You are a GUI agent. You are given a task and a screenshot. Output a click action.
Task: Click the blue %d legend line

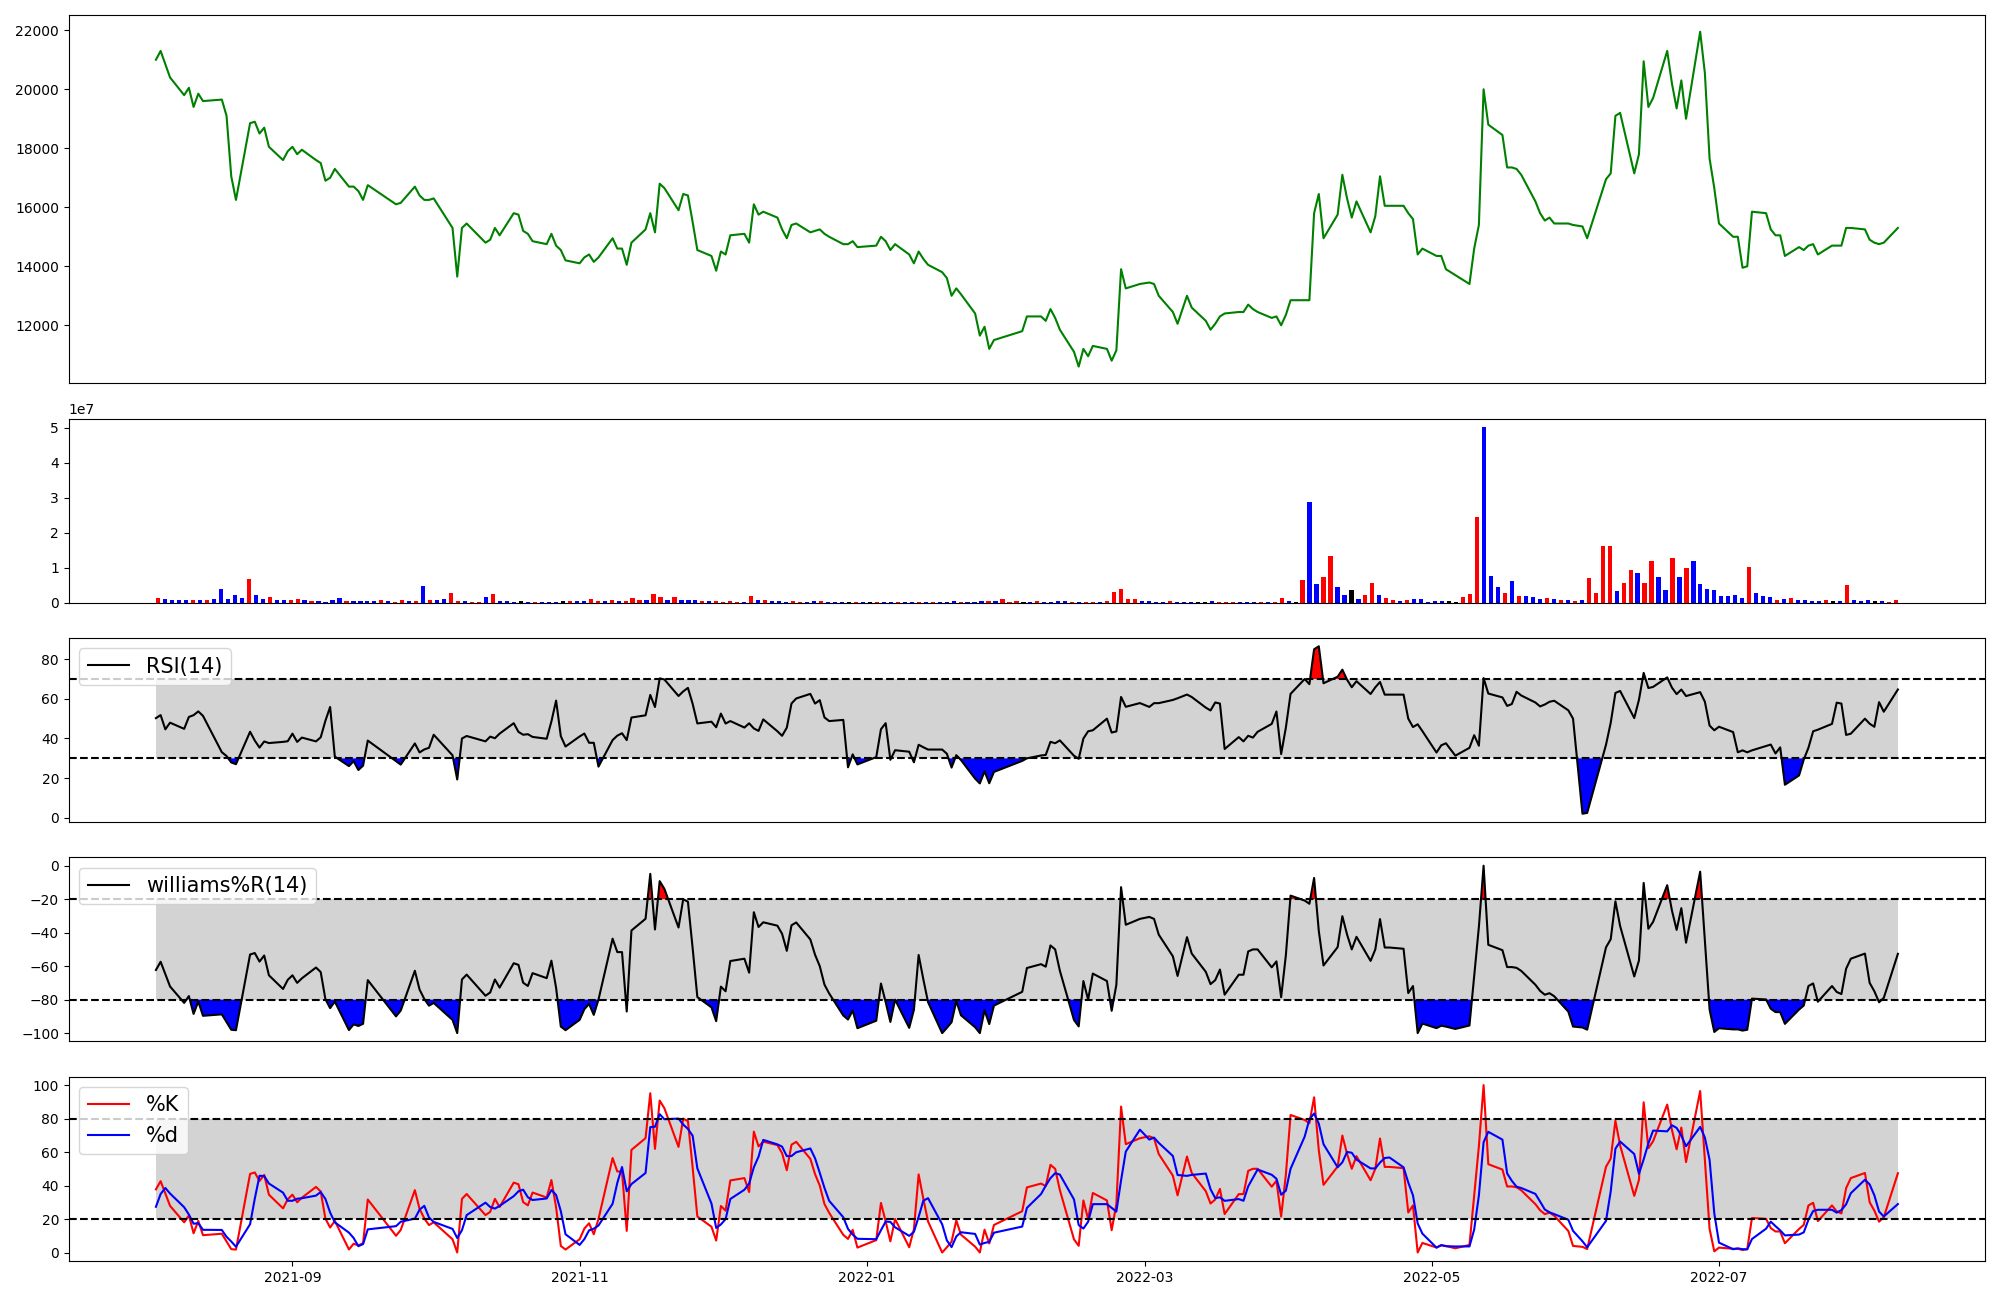[x=109, y=1135]
